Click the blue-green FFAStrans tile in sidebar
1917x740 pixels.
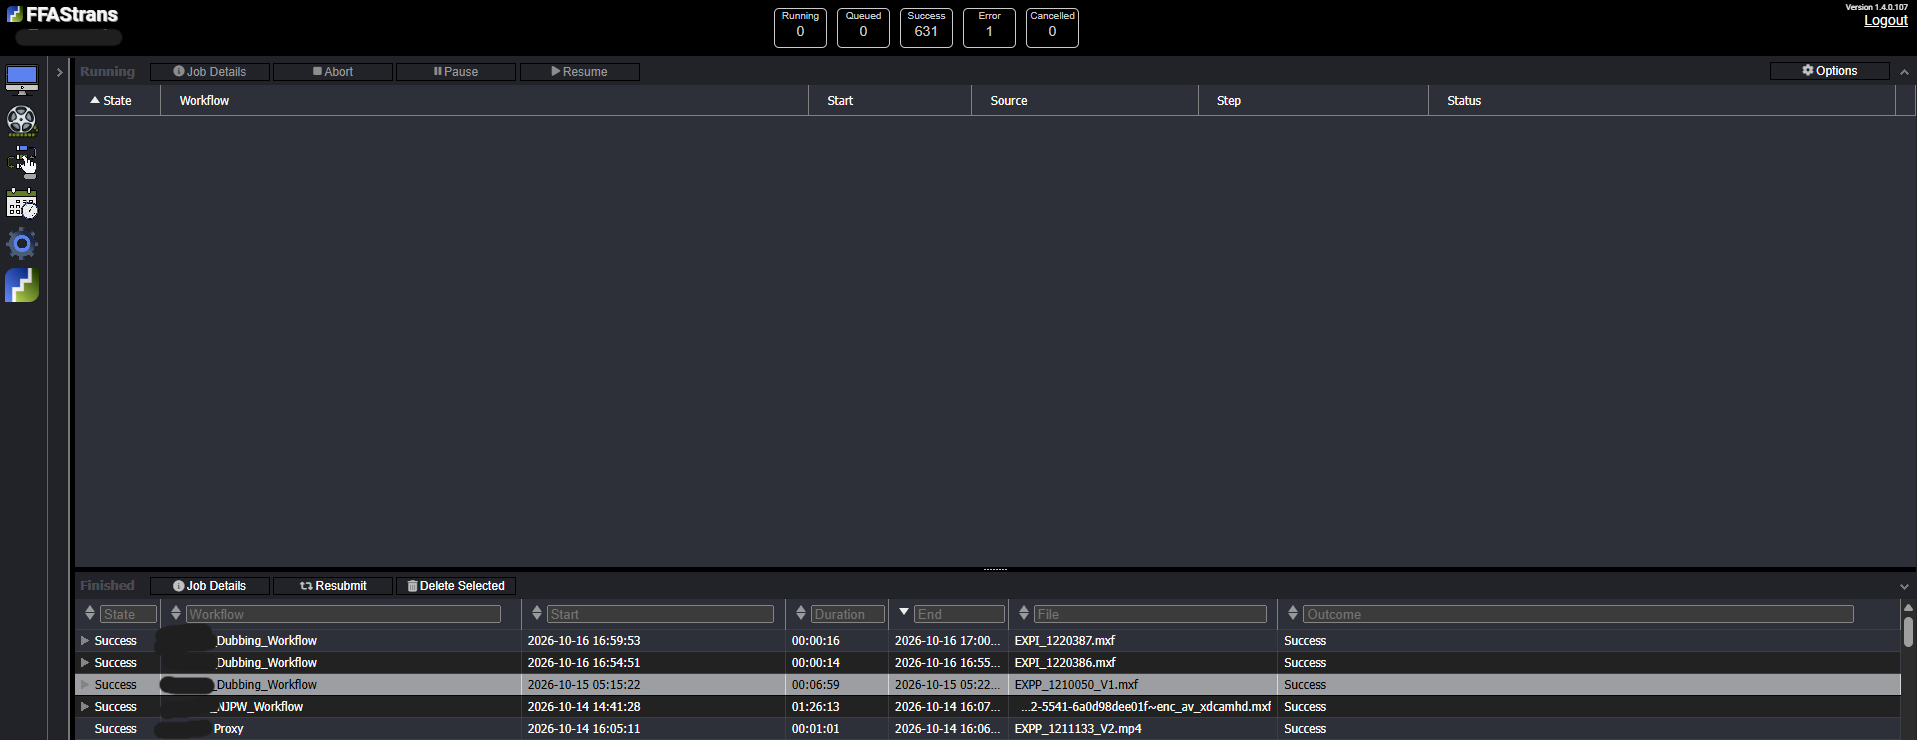point(22,285)
